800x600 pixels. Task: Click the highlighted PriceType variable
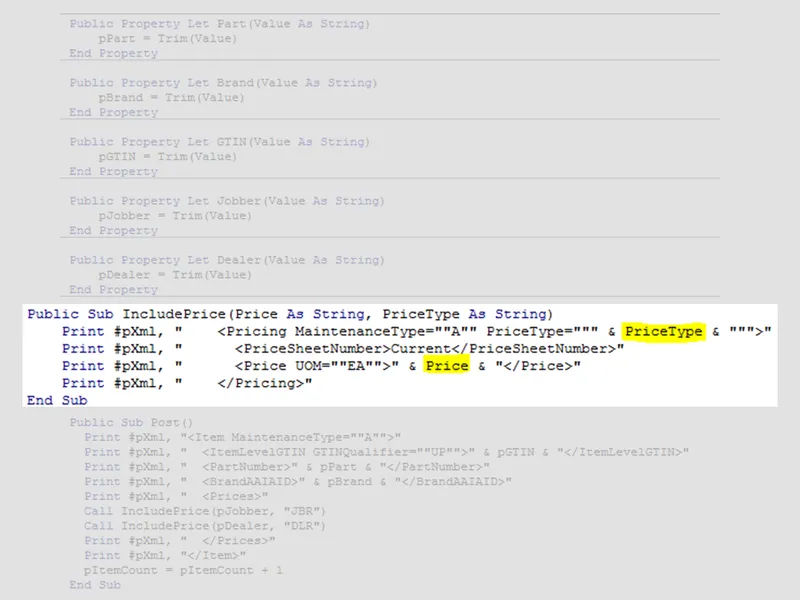click(664, 331)
